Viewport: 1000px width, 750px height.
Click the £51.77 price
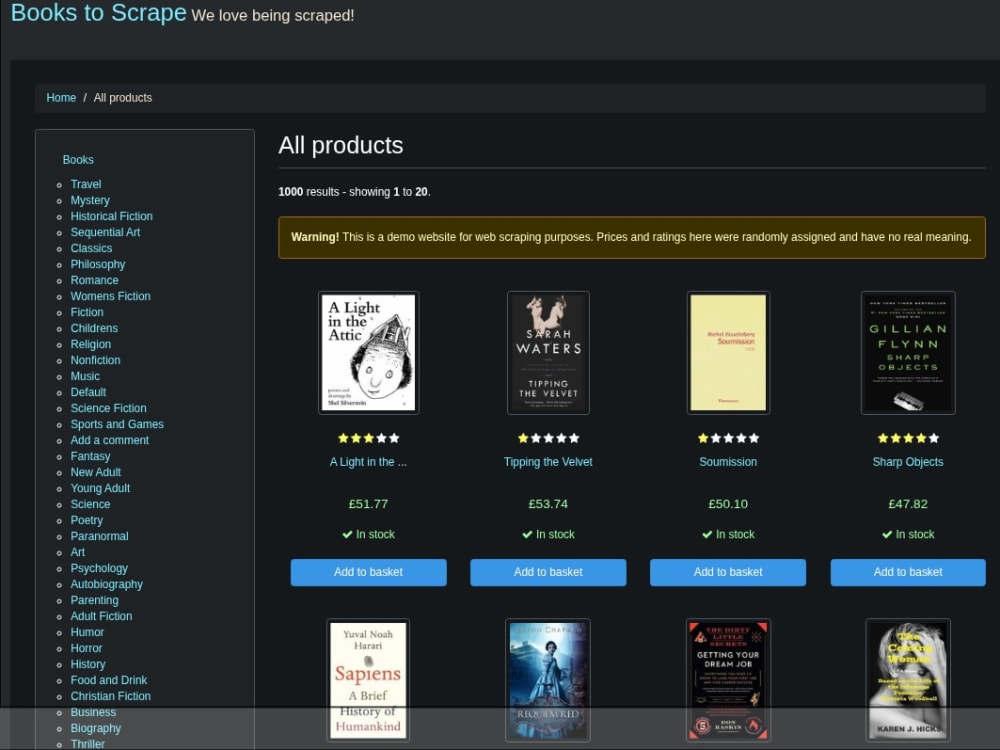[368, 504]
